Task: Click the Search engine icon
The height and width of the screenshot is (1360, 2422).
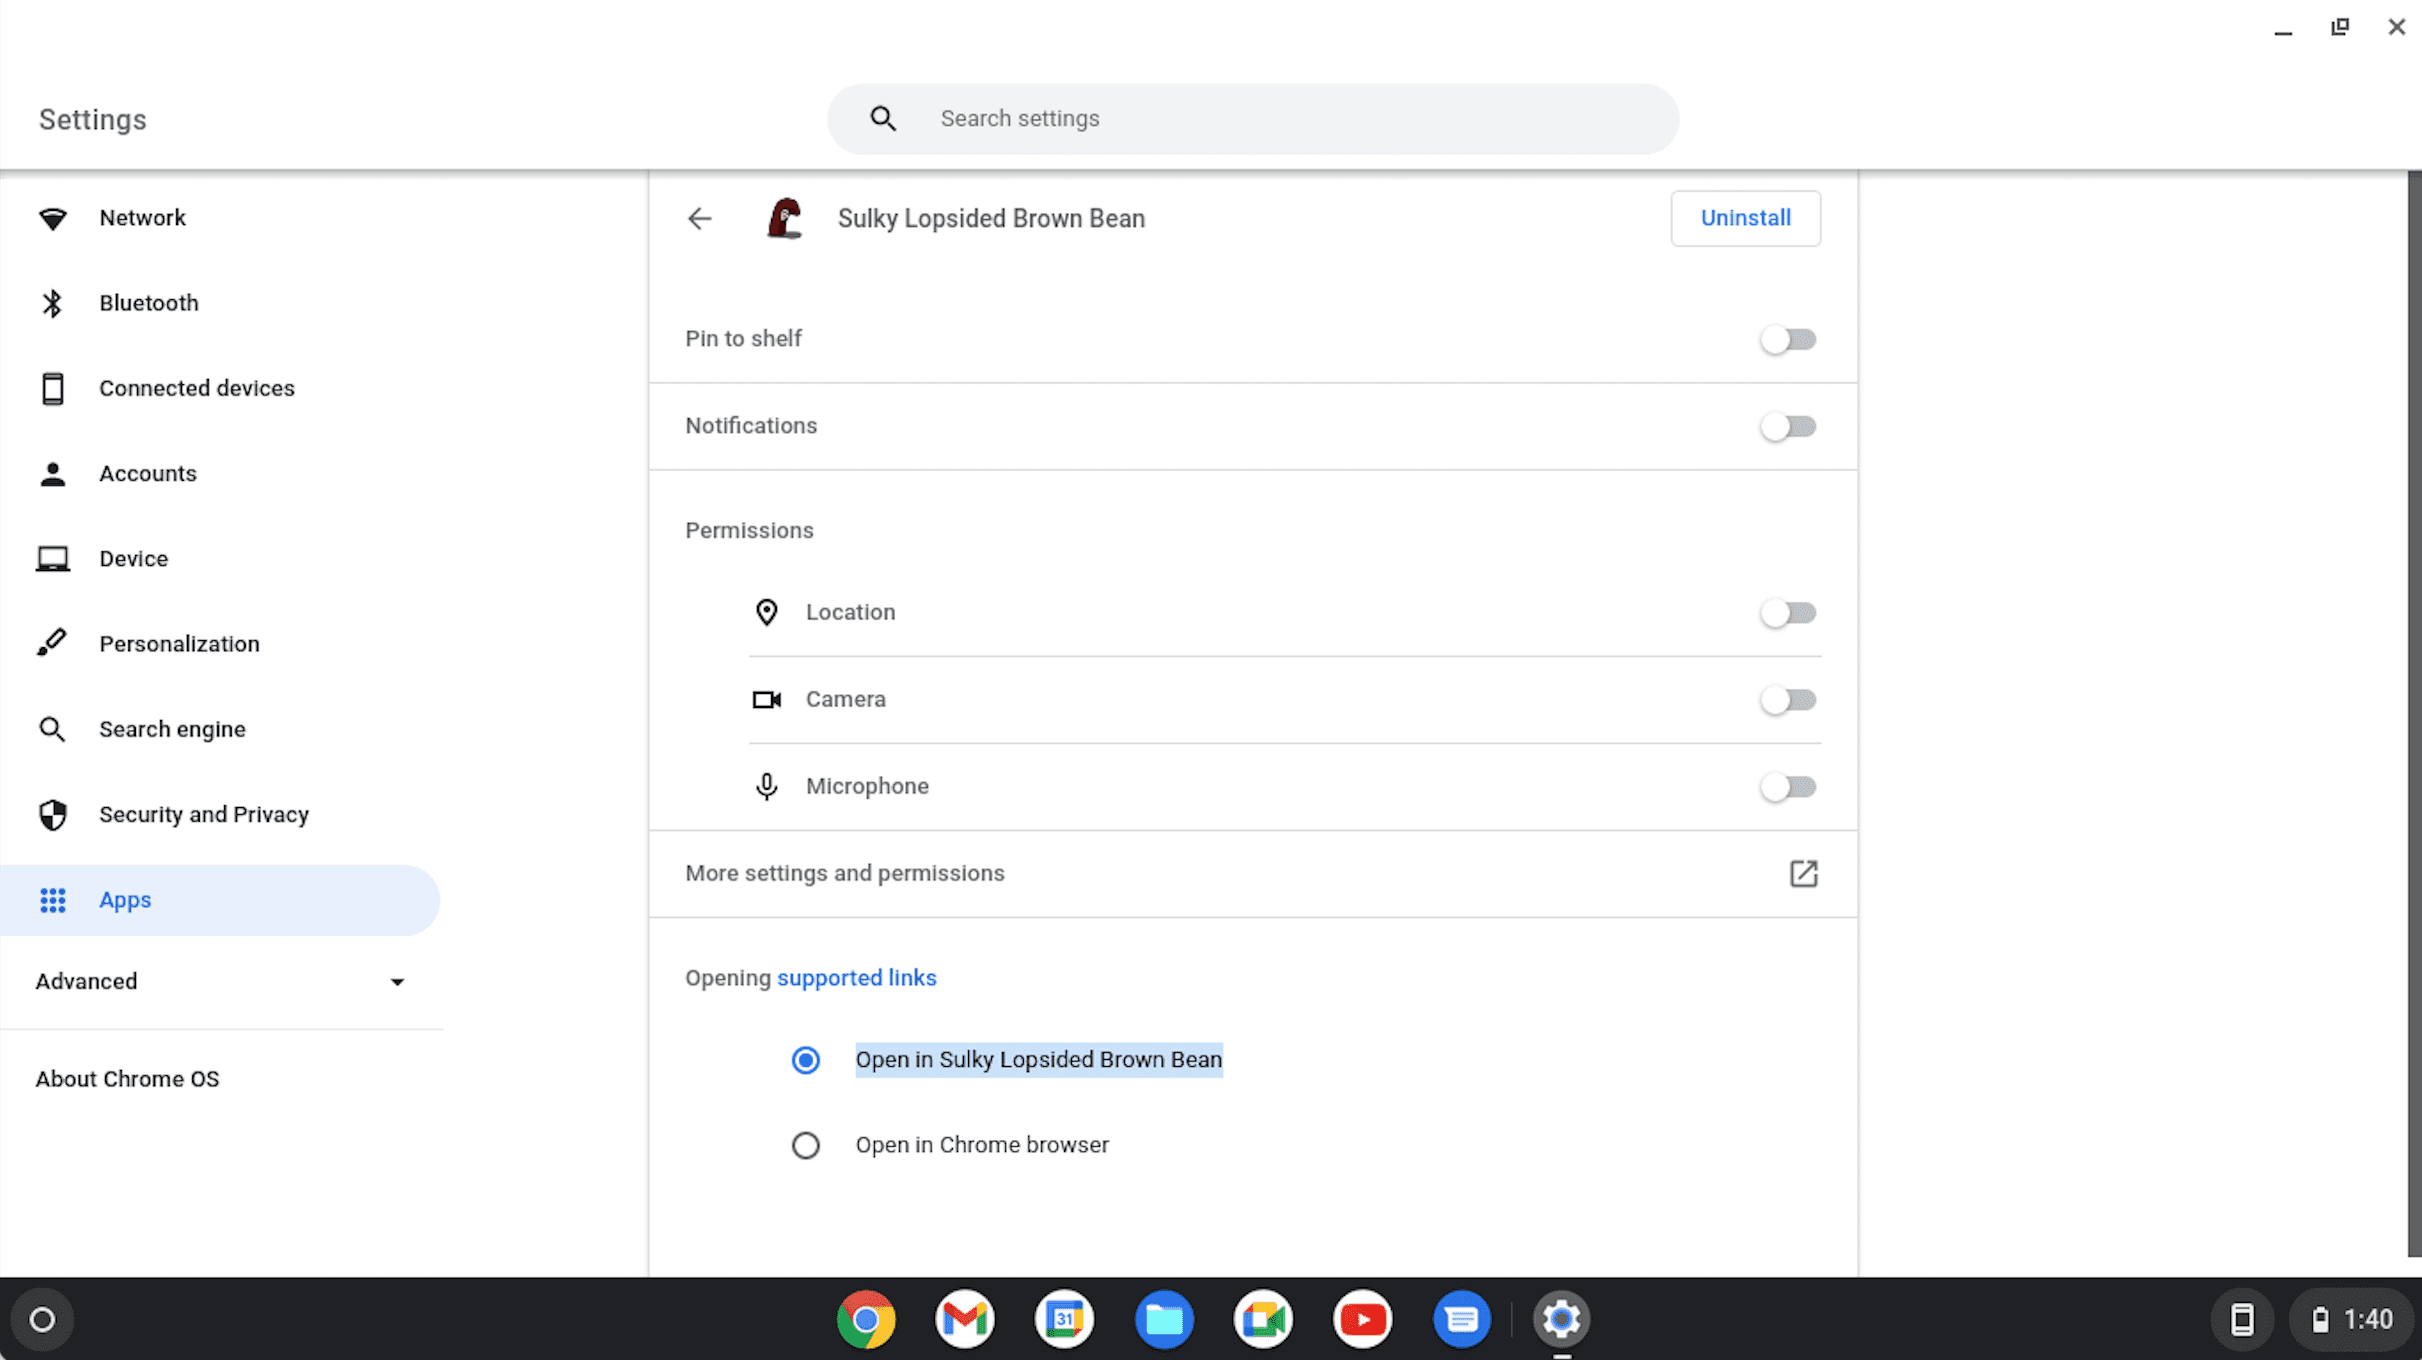Action: 53,728
